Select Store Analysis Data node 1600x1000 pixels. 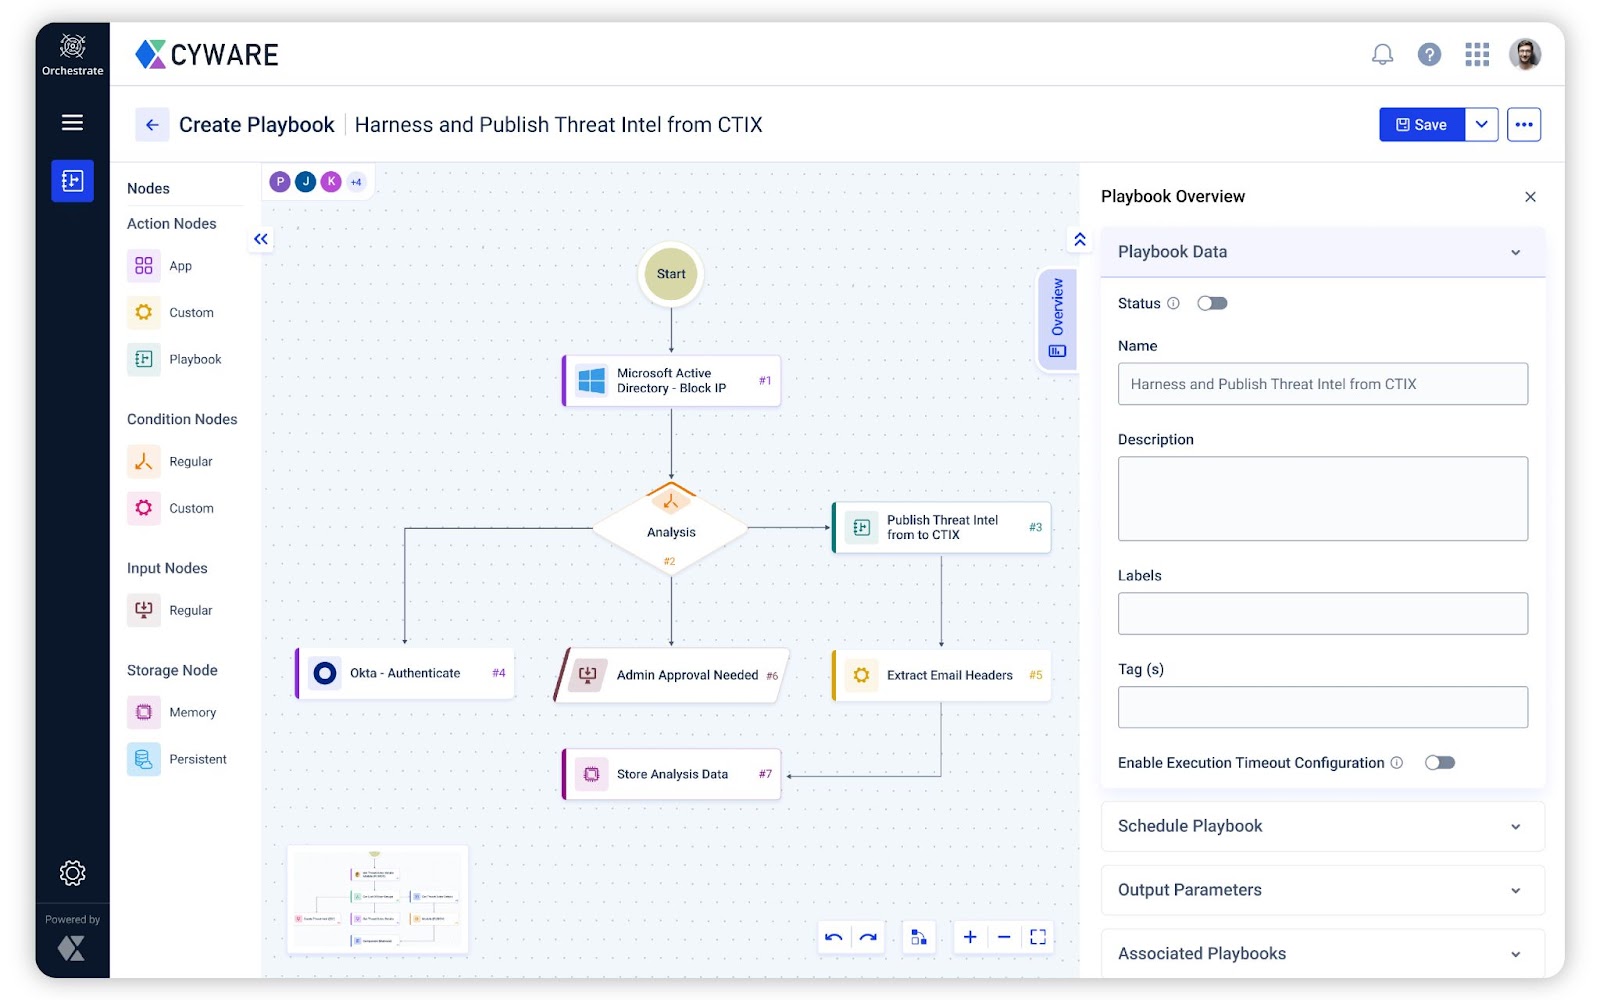[671, 774]
